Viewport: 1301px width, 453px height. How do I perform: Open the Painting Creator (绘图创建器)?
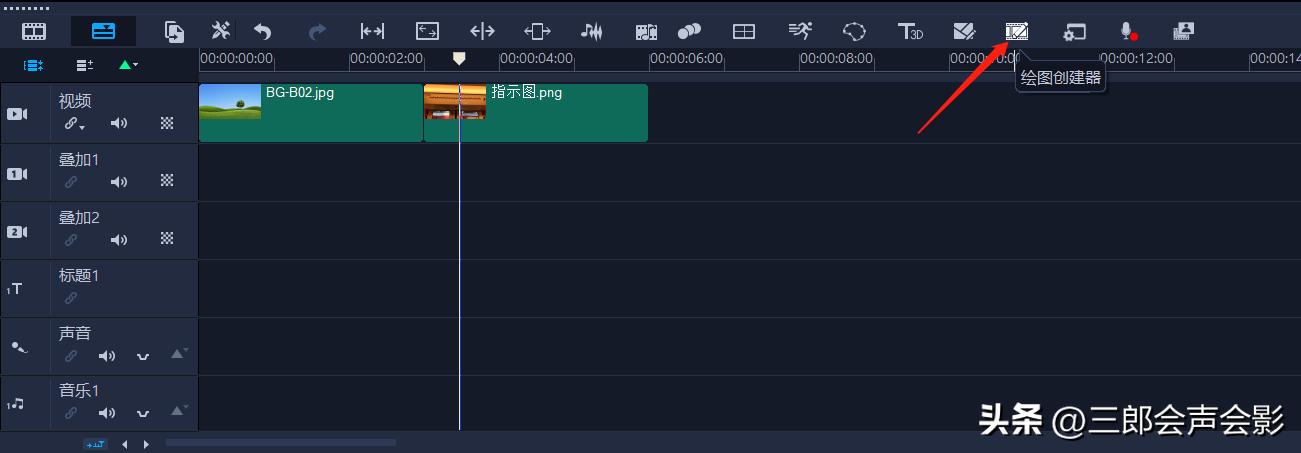tap(1017, 32)
